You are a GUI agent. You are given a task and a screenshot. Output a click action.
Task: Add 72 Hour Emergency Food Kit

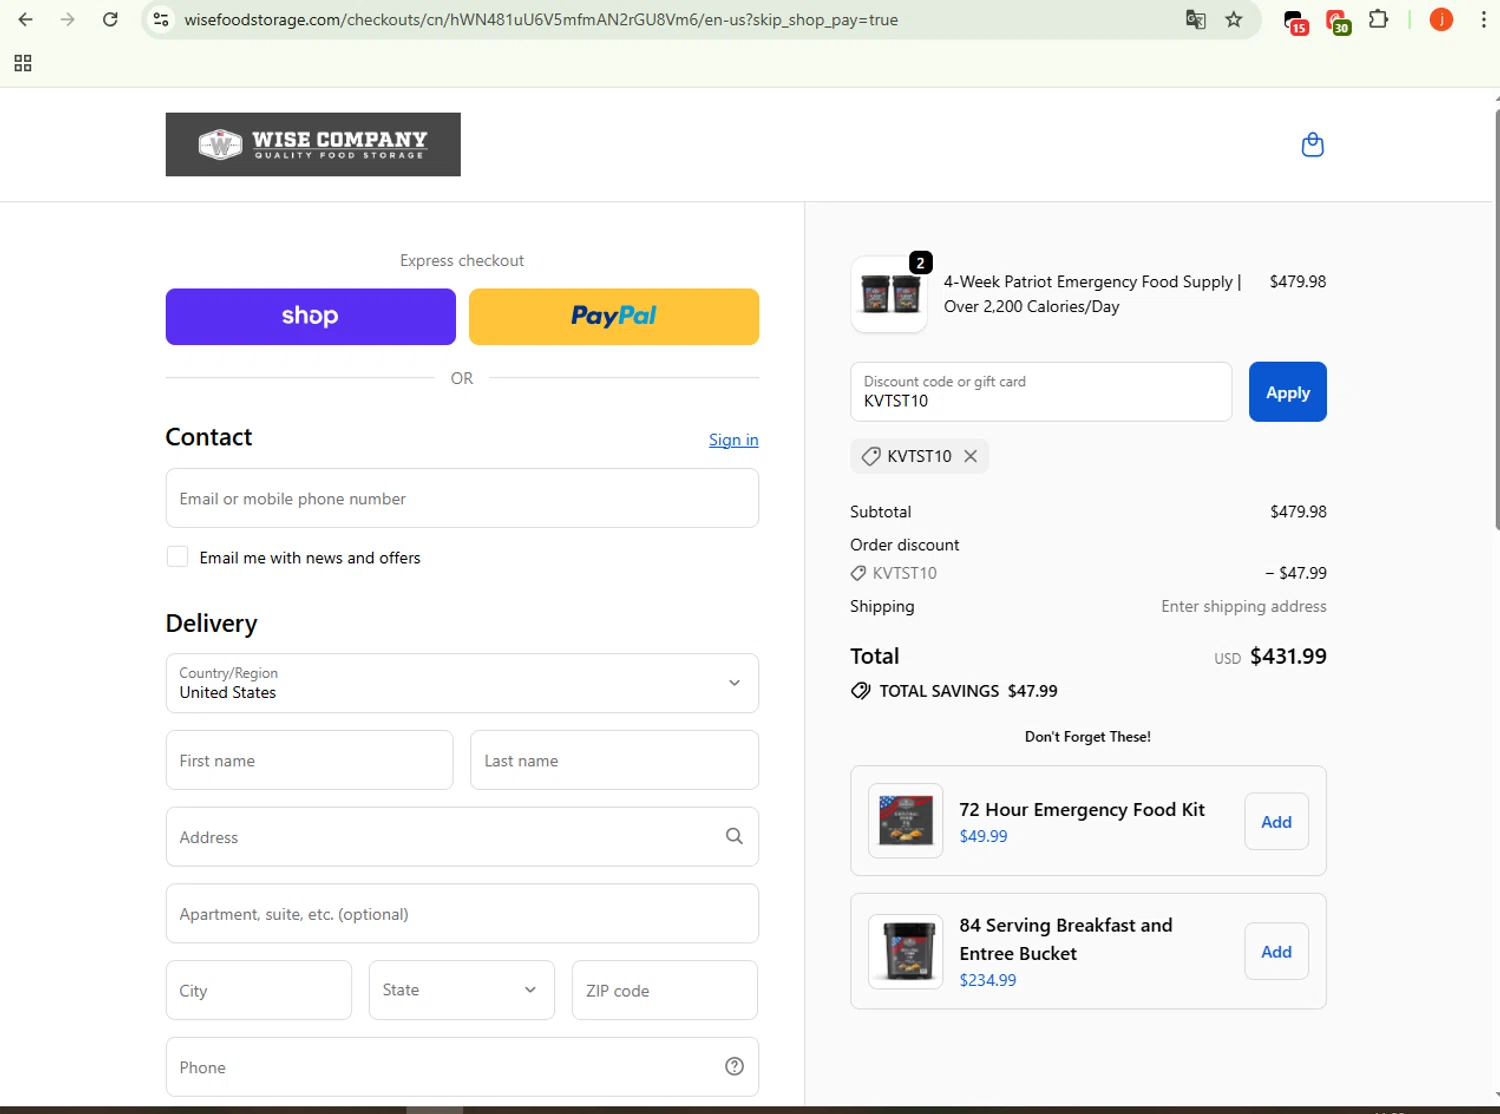pyautogui.click(x=1276, y=822)
